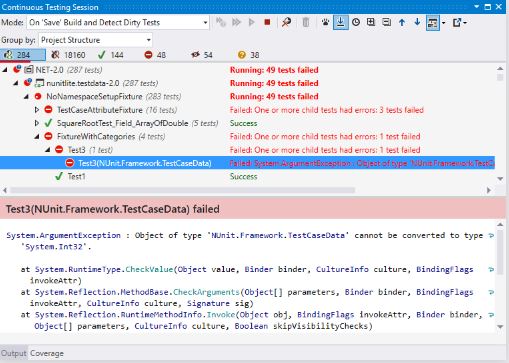Open MethodBase.CheckArguments stack link

(206, 292)
